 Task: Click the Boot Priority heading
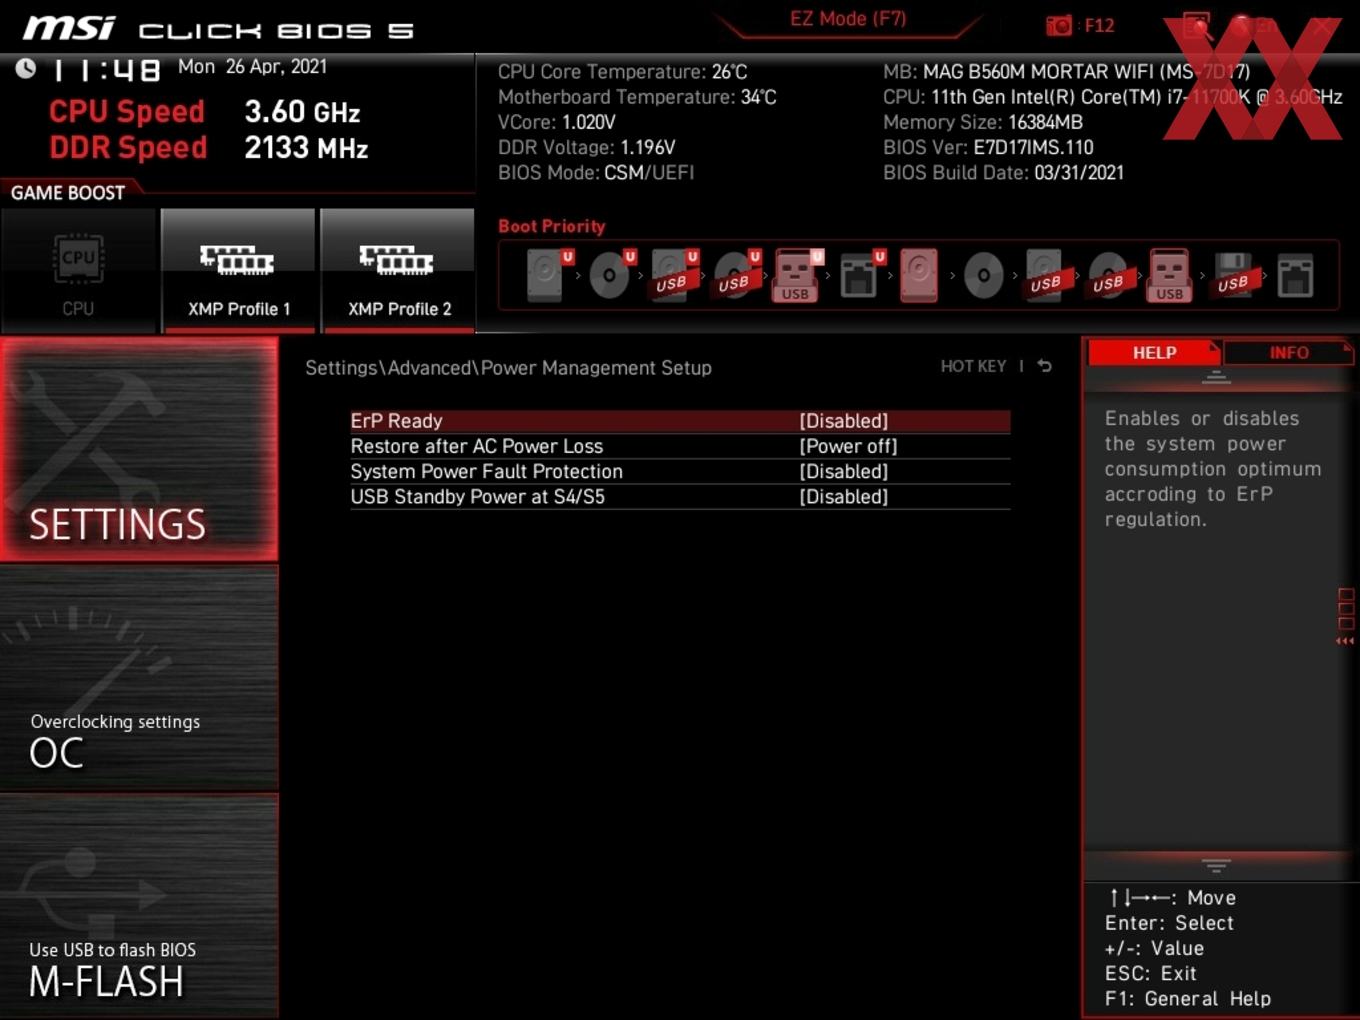551,226
